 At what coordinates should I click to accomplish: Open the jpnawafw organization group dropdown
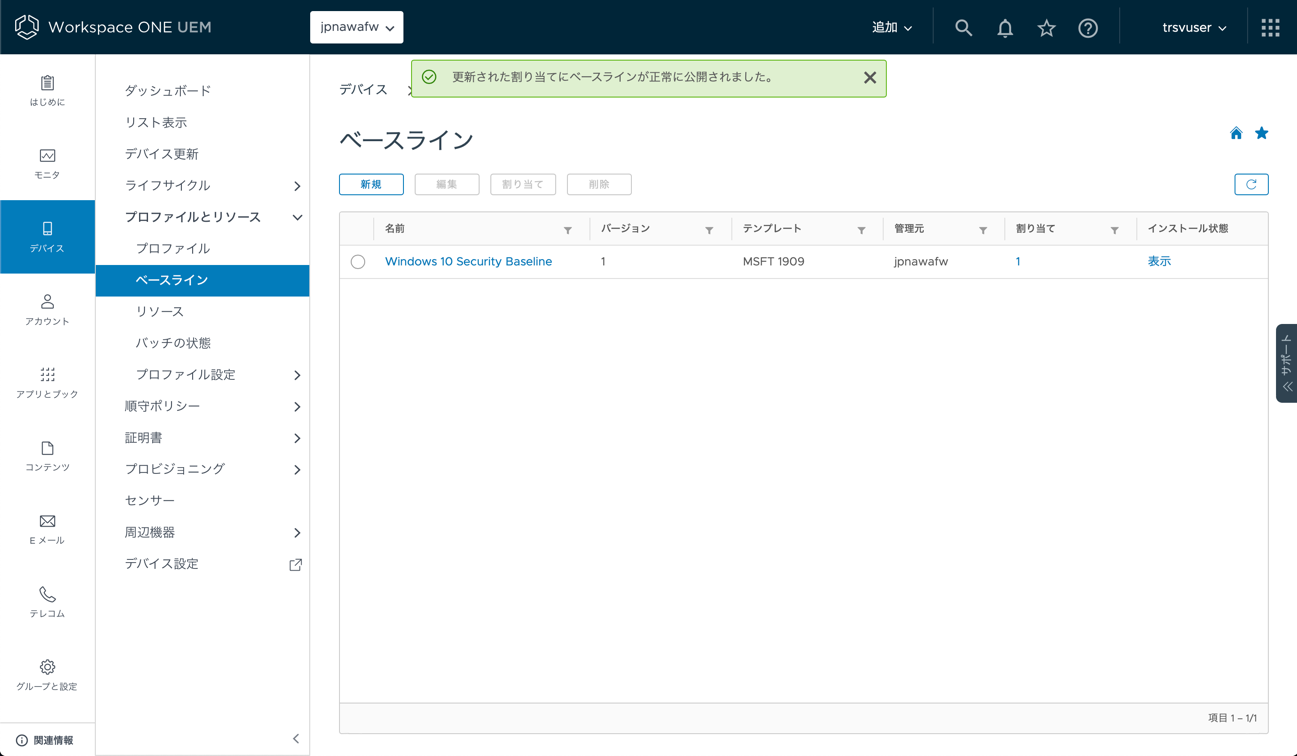click(x=357, y=28)
